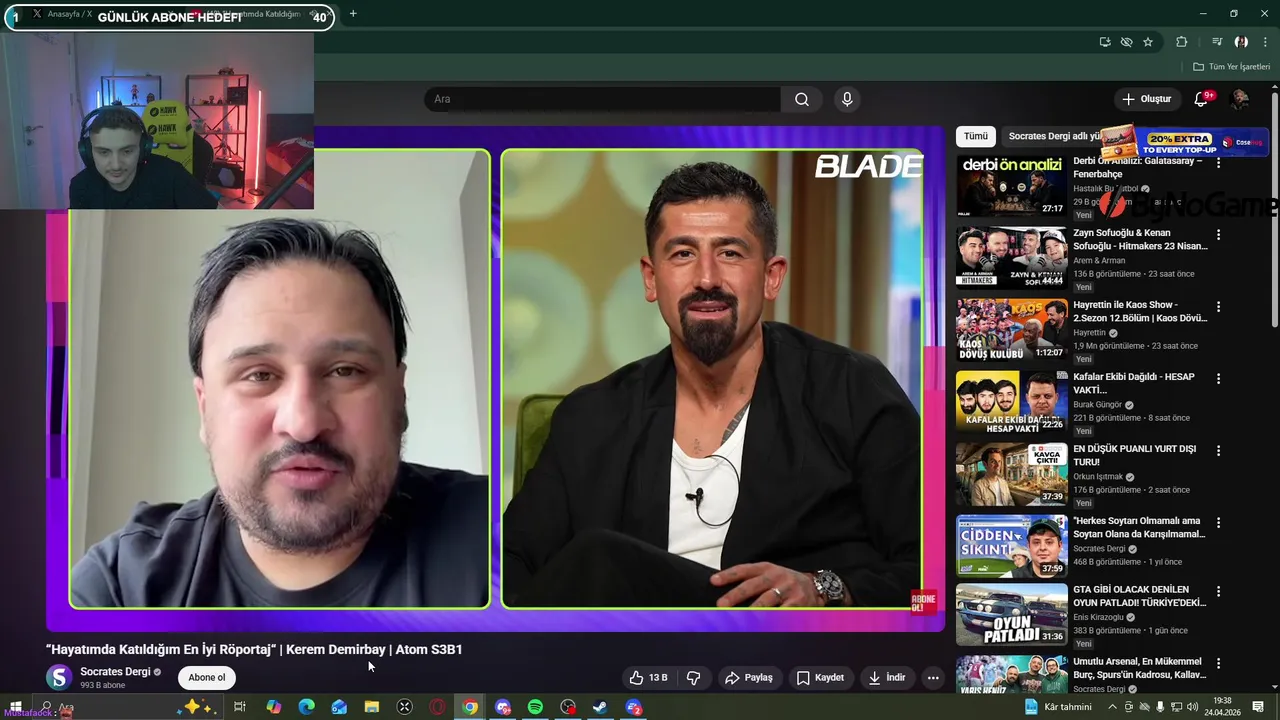The height and width of the screenshot is (720, 1280).
Task: Click the İndir download button
Action: coord(886,678)
